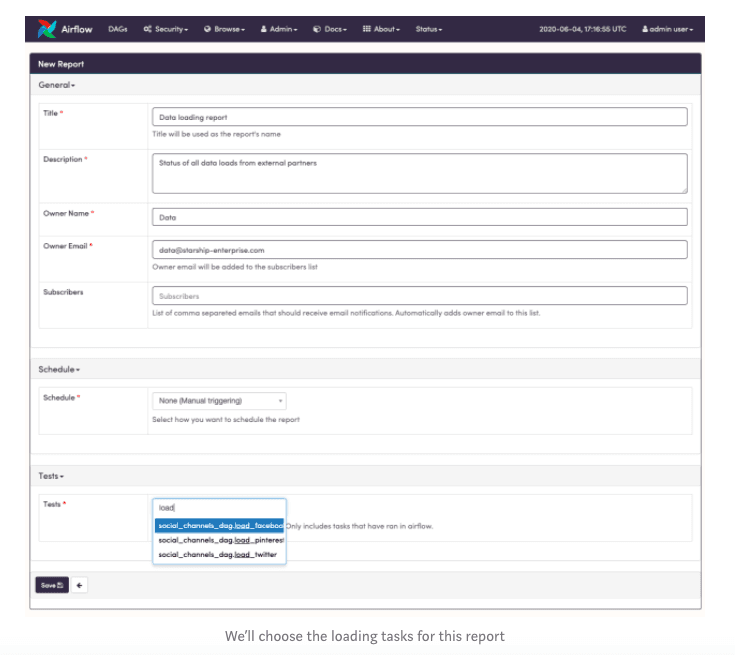Focus the Title text field

click(419, 117)
